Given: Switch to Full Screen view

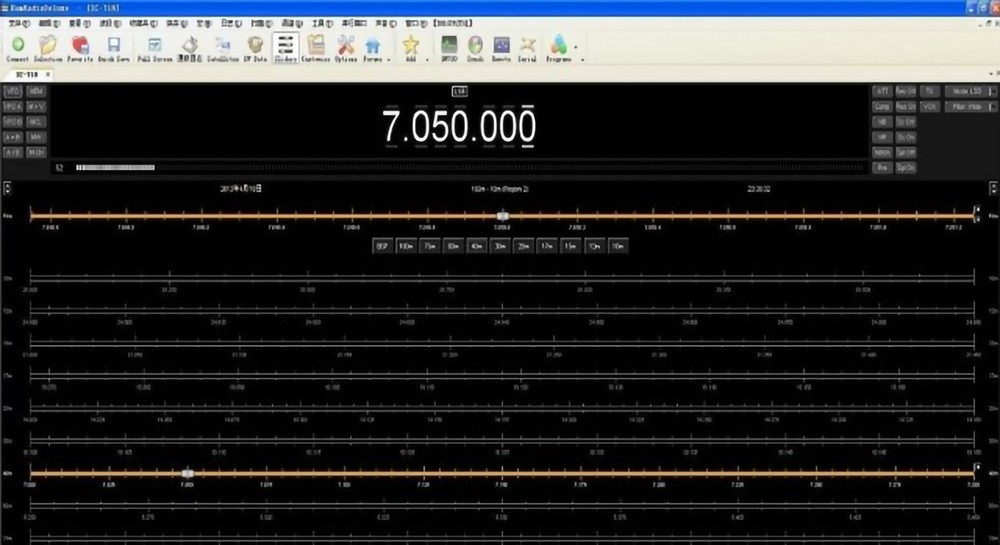Looking at the screenshot, I should coord(155,47).
